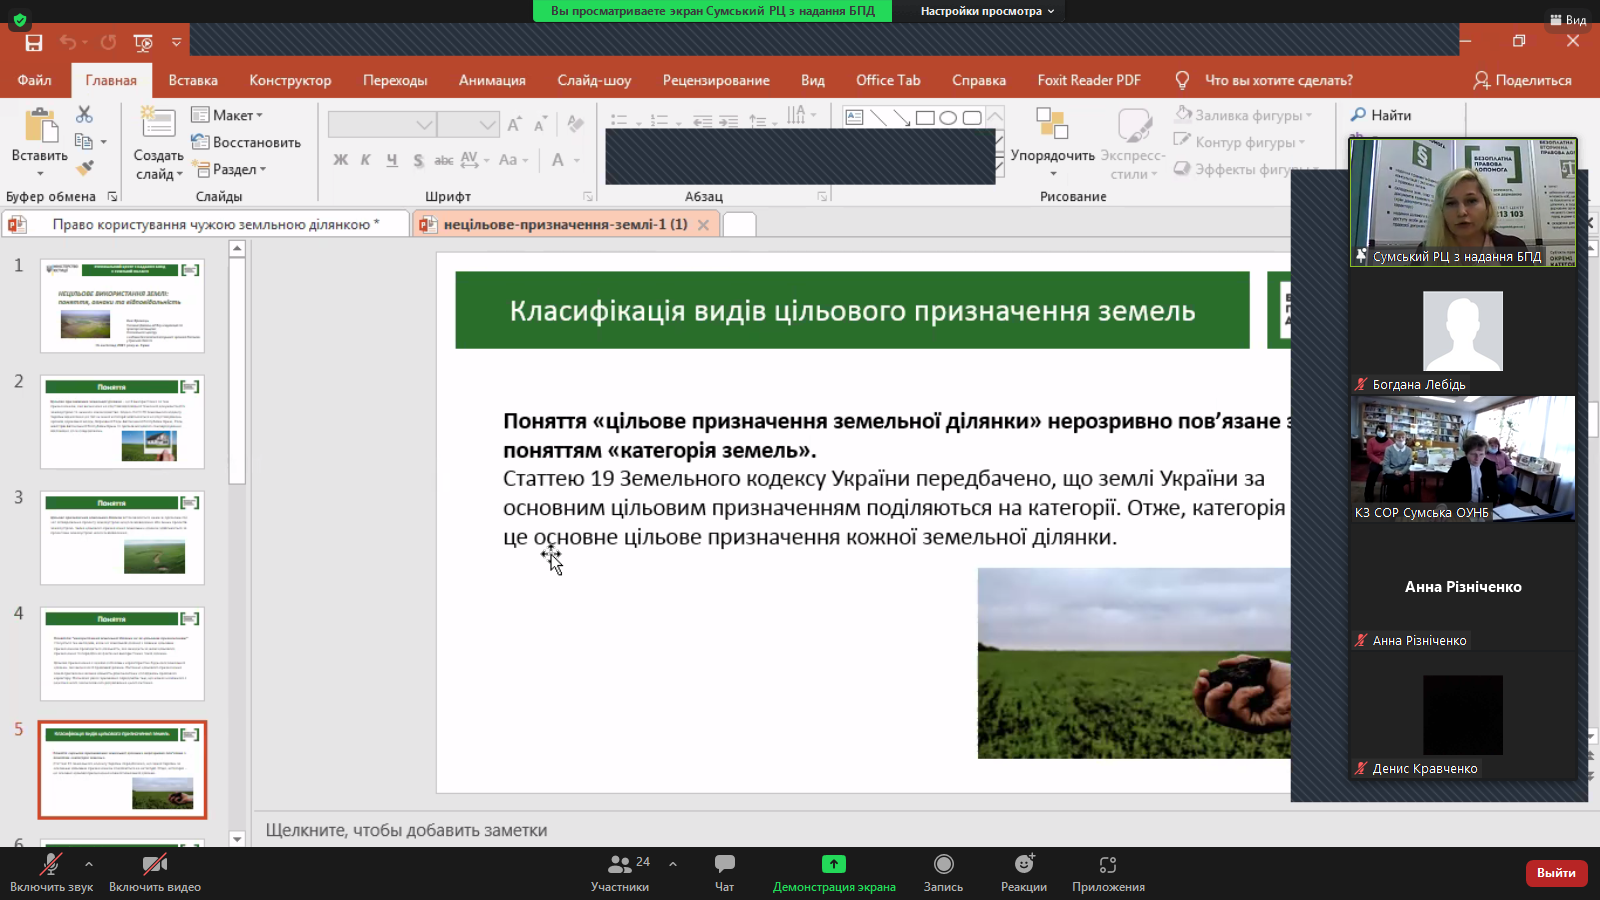Click the Decrease font size icon
The width and height of the screenshot is (1600, 900).
pyautogui.click(x=540, y=124)
